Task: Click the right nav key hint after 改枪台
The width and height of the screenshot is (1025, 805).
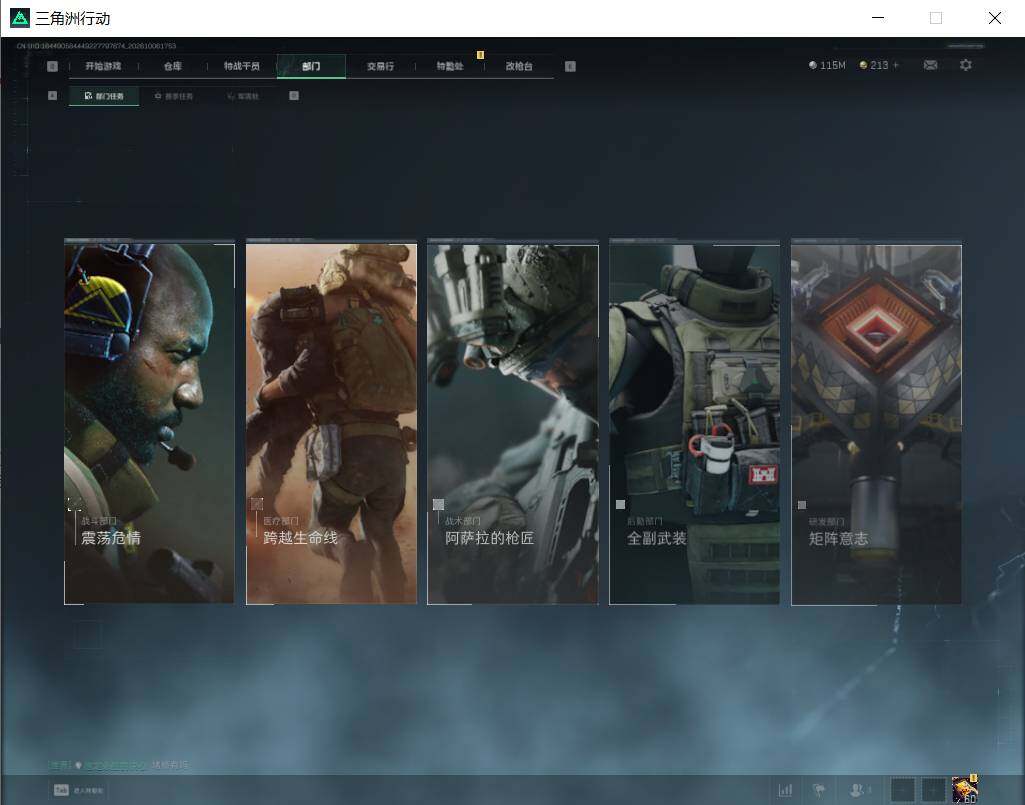Action: click(x=570, y=66)
